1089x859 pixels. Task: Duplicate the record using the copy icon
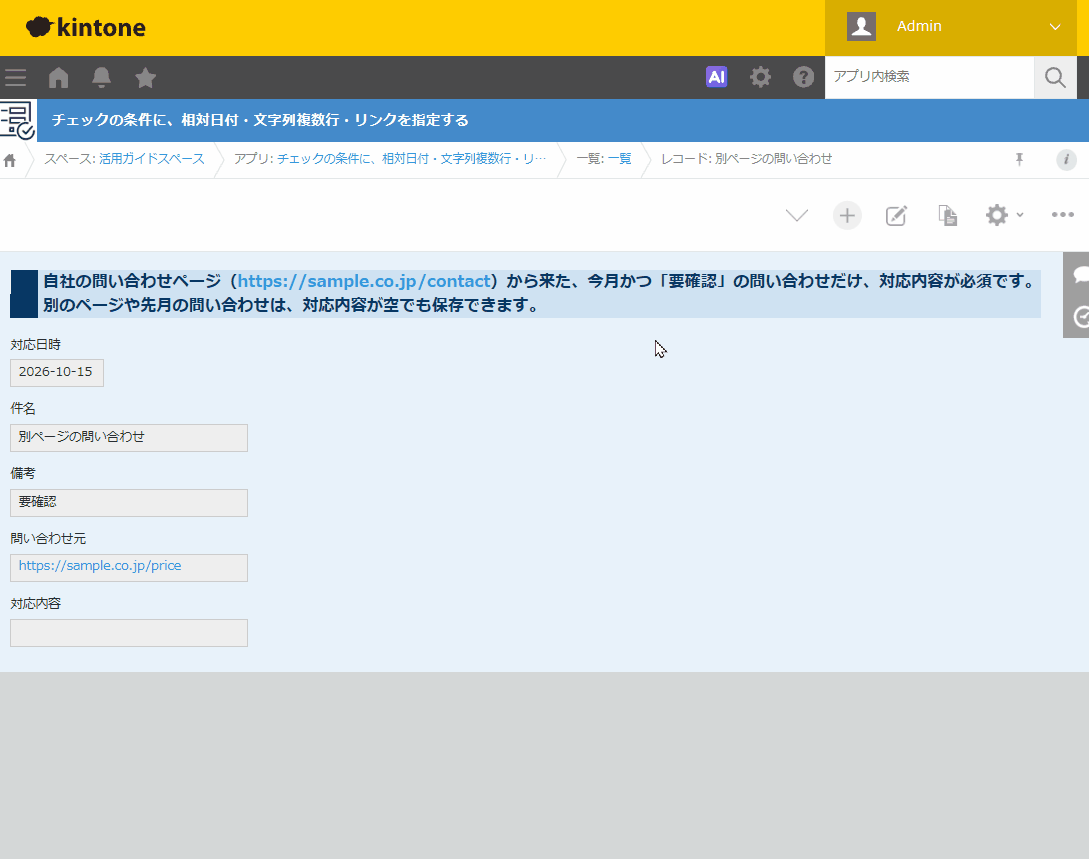[x=947, y=215]
